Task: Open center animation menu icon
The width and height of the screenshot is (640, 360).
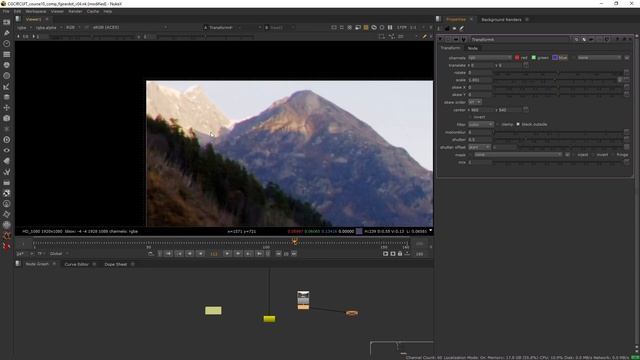Action: coord(526,110)
